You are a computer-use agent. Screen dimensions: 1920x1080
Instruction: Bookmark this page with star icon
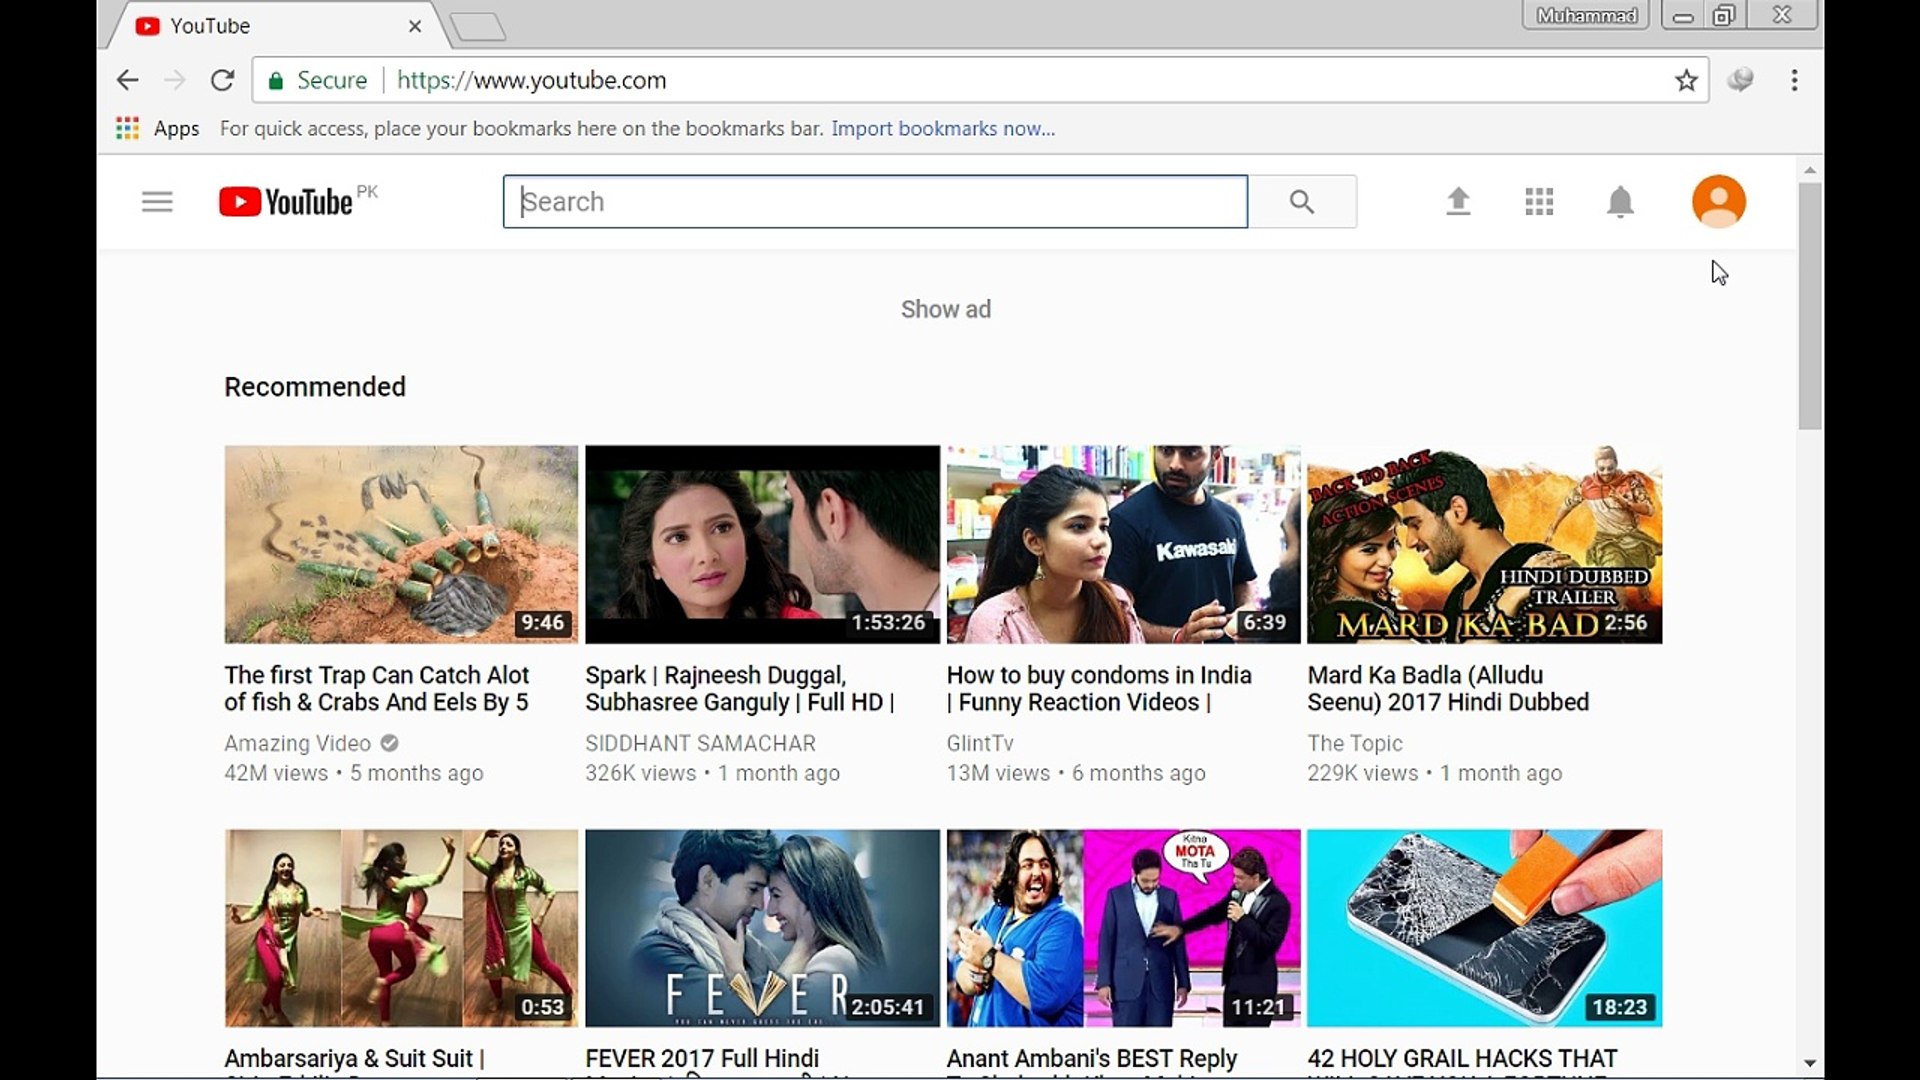(1686, 80)
